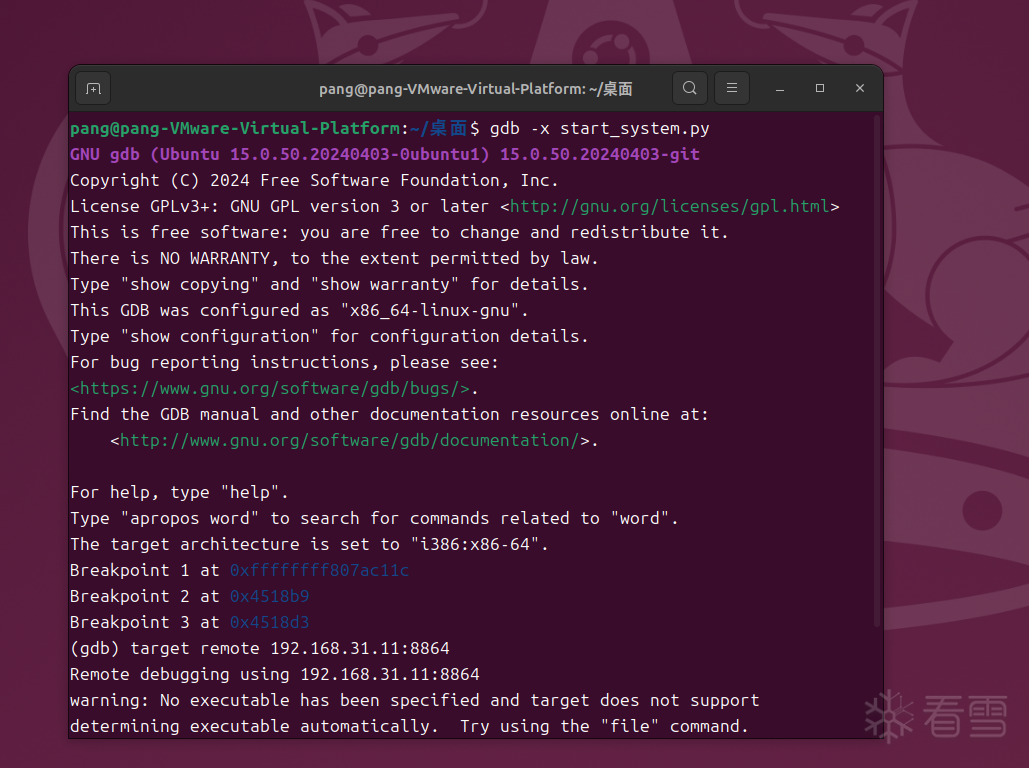The height and width of the screenshot is (768, 1029).
Task: Click the pang@pang-VMware-Virtual-Platform shell prompt
Action: (235, 128)
